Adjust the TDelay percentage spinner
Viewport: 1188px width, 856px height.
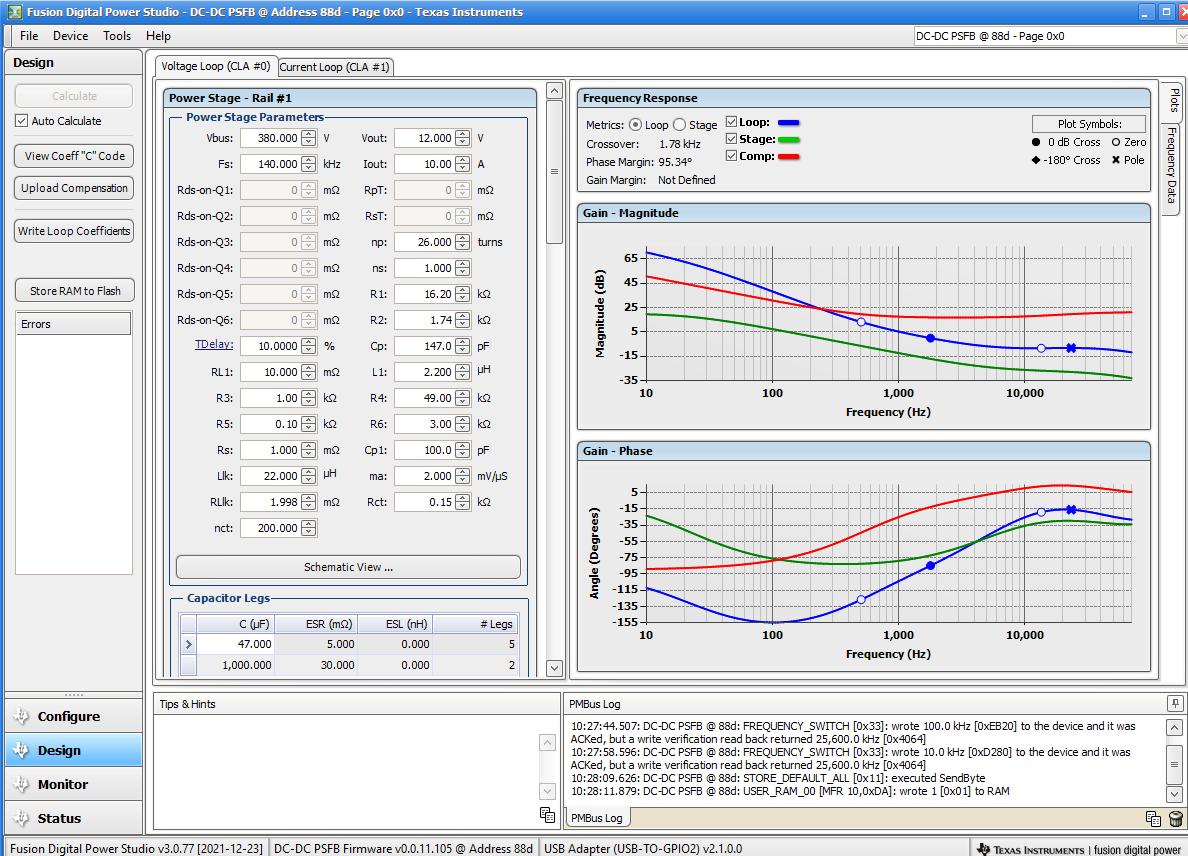click(x=308, y=345)
